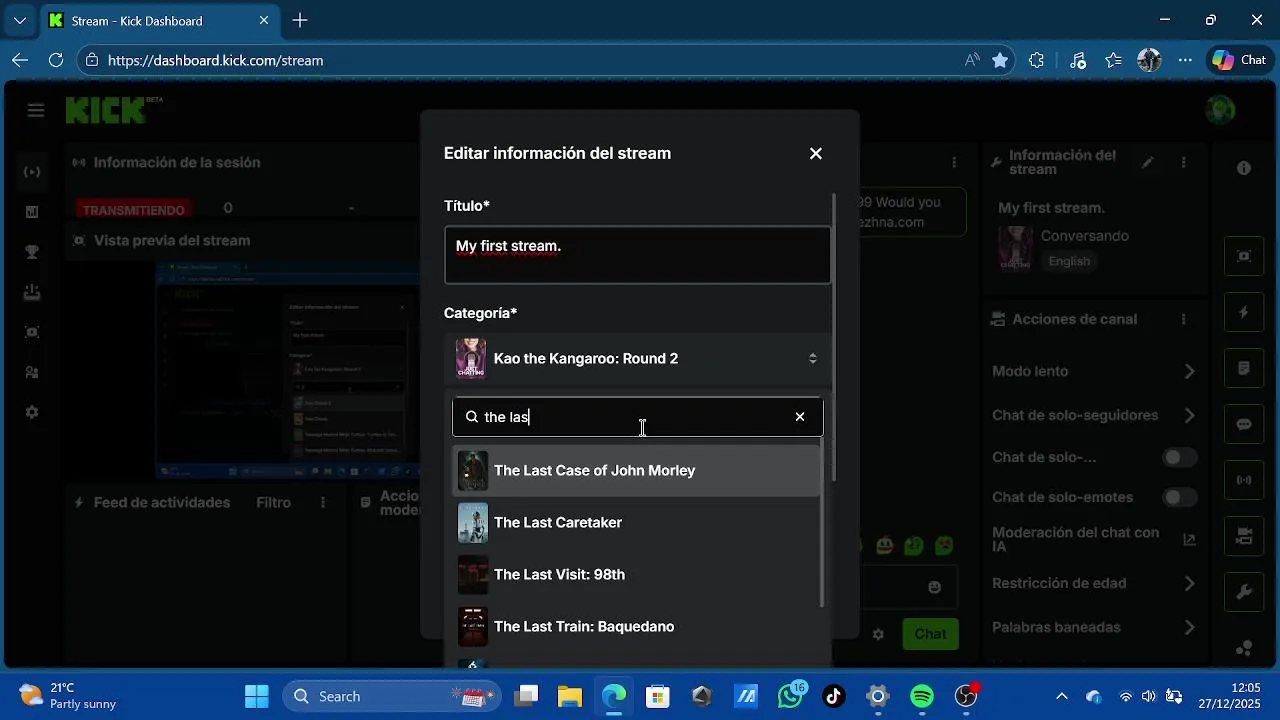Pick The Last Train: Baquedano category
The height and width of the screenshot is (720, 1280).
pos(637,626)
